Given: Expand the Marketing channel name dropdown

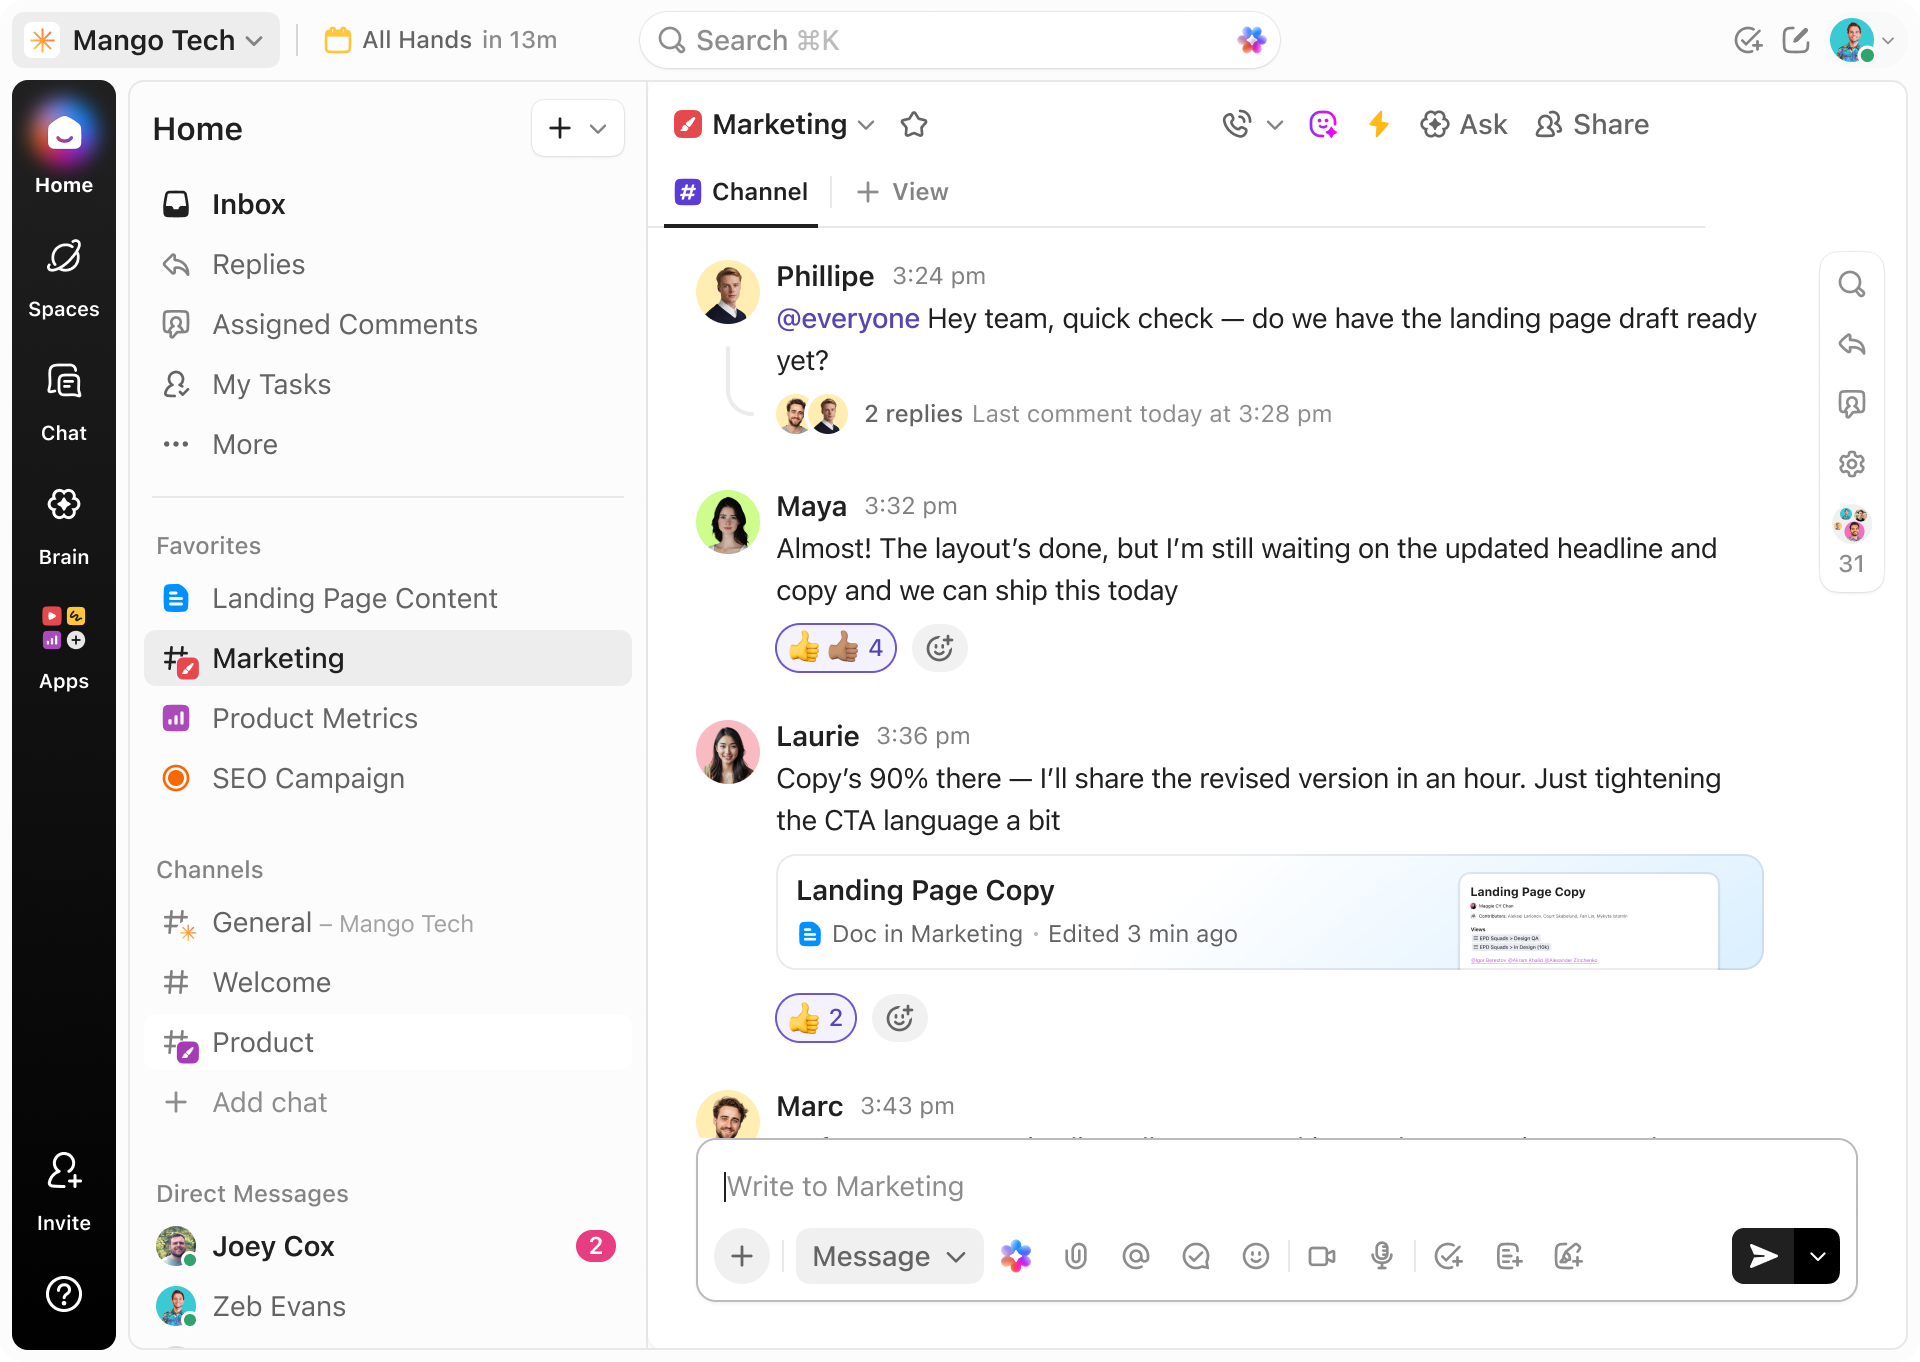Looking at the screenshot, I should point(866,126).
